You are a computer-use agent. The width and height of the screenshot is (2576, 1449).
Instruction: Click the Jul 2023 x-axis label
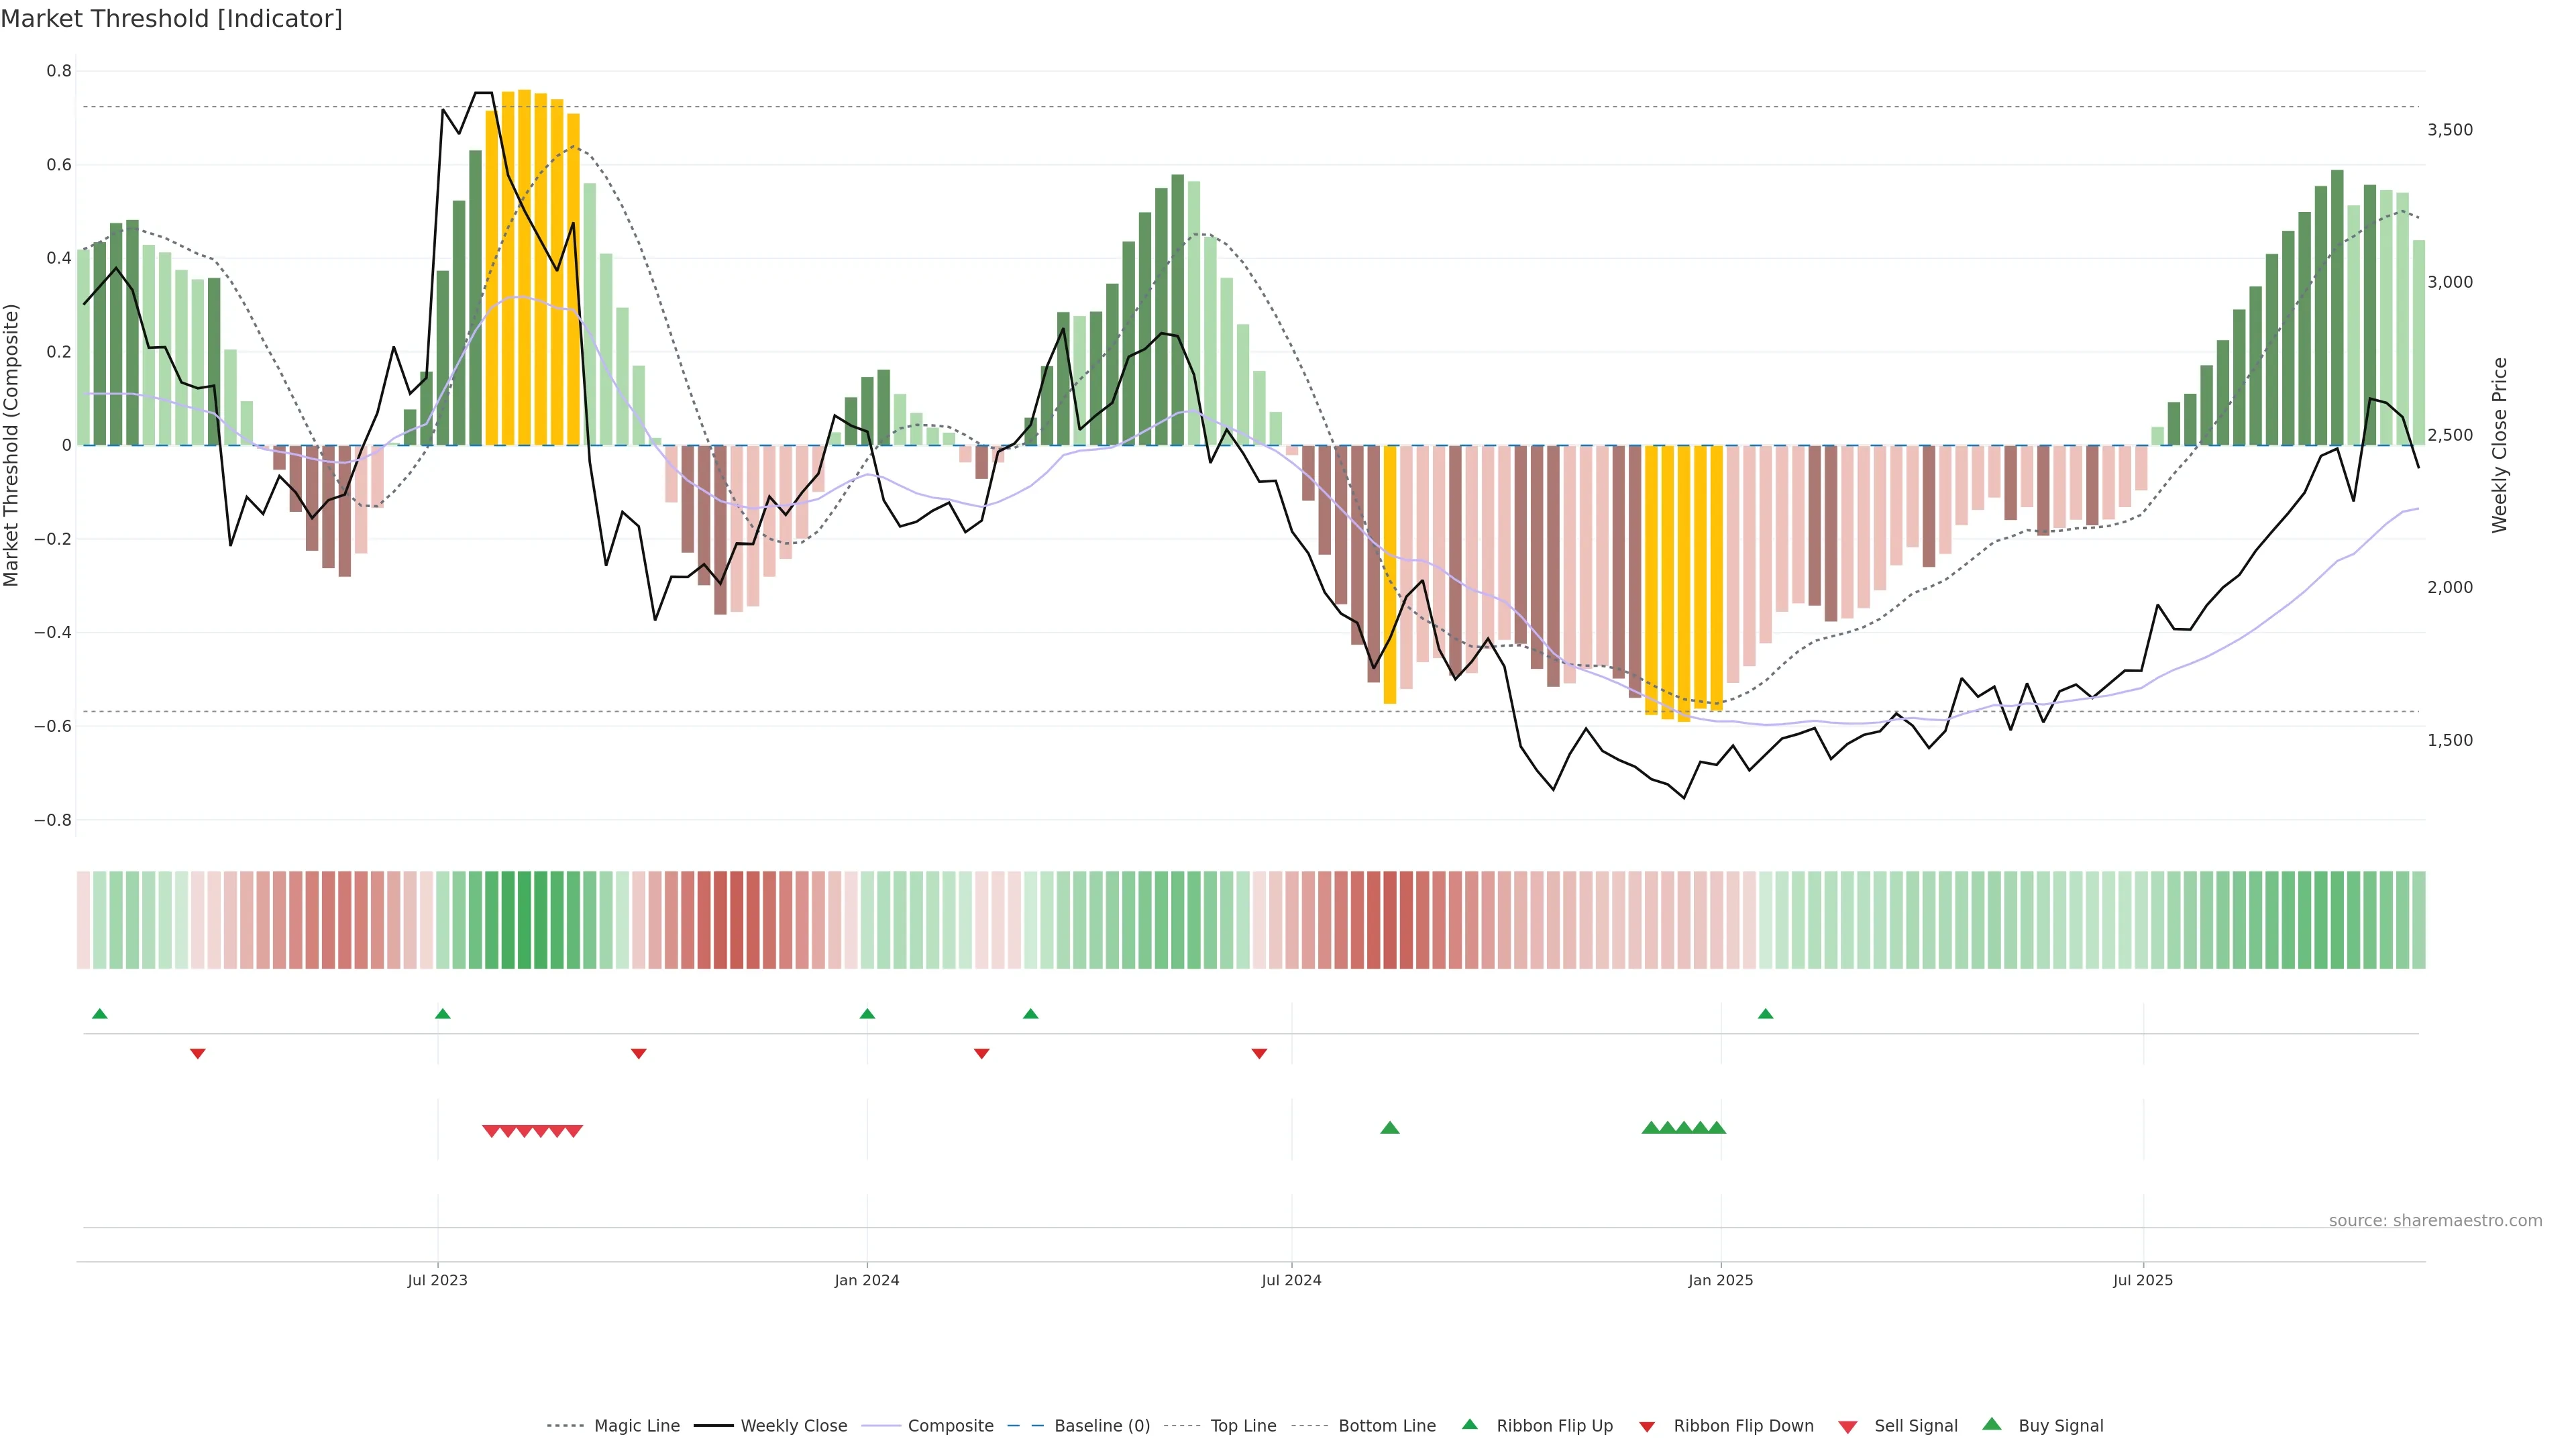(437, 1280)
